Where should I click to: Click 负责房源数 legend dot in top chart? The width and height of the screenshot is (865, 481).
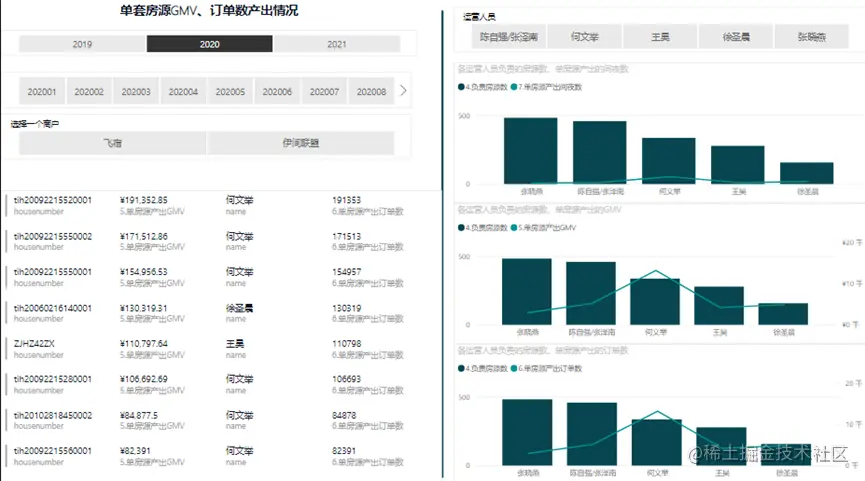[x=461, y=87]
